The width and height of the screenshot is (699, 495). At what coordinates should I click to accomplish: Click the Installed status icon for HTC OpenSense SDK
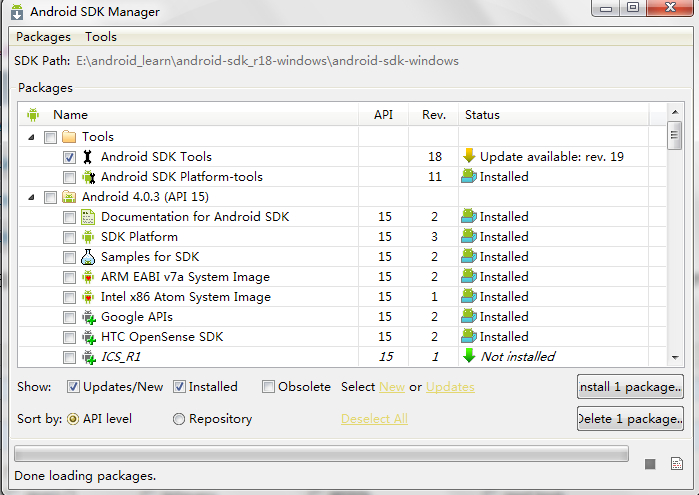point(469,336)
